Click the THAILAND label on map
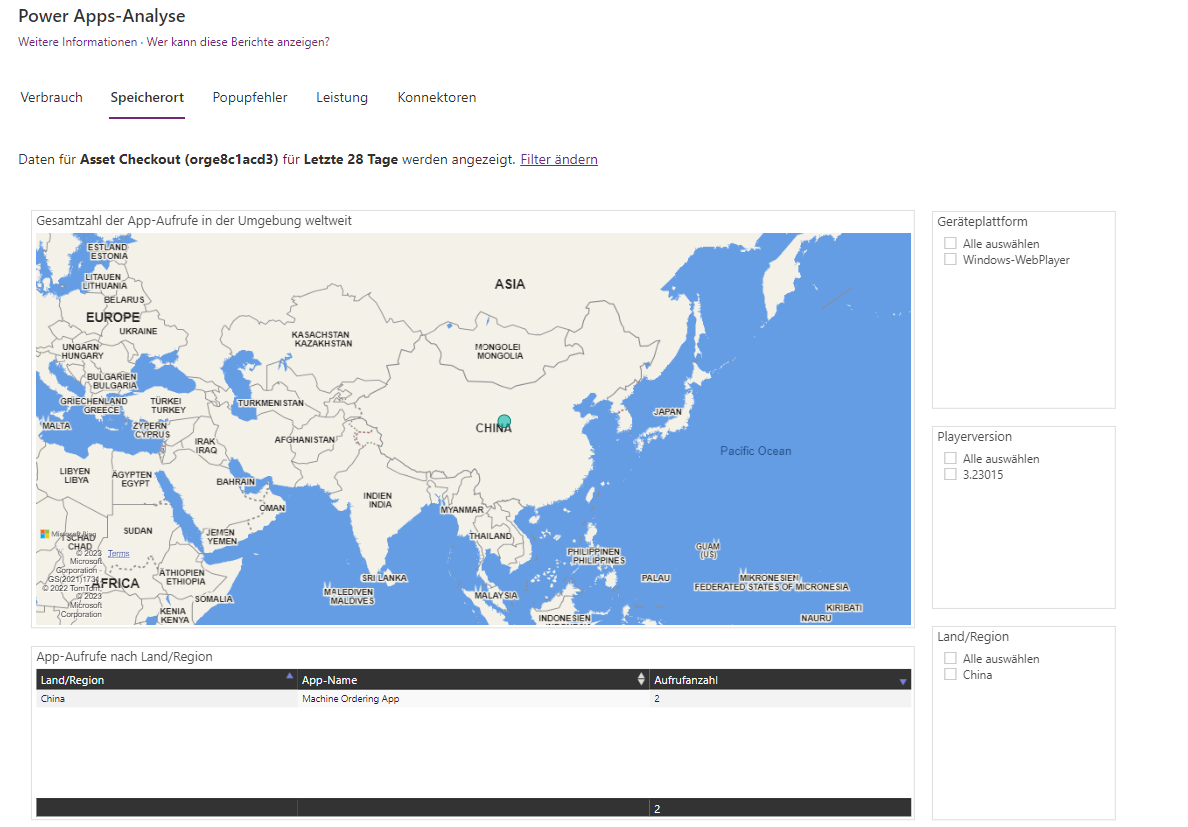The image size is (1188, 827). 490,535
